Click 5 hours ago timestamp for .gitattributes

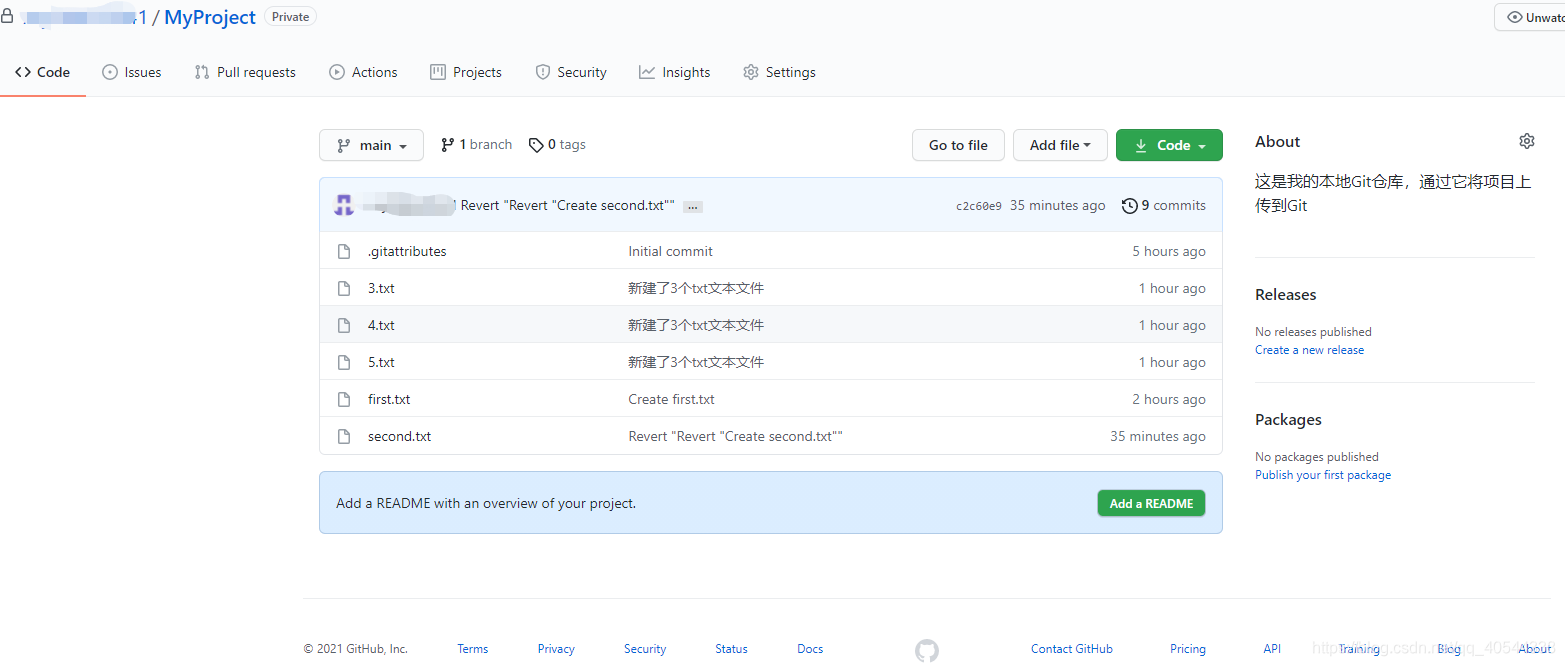1169,251
